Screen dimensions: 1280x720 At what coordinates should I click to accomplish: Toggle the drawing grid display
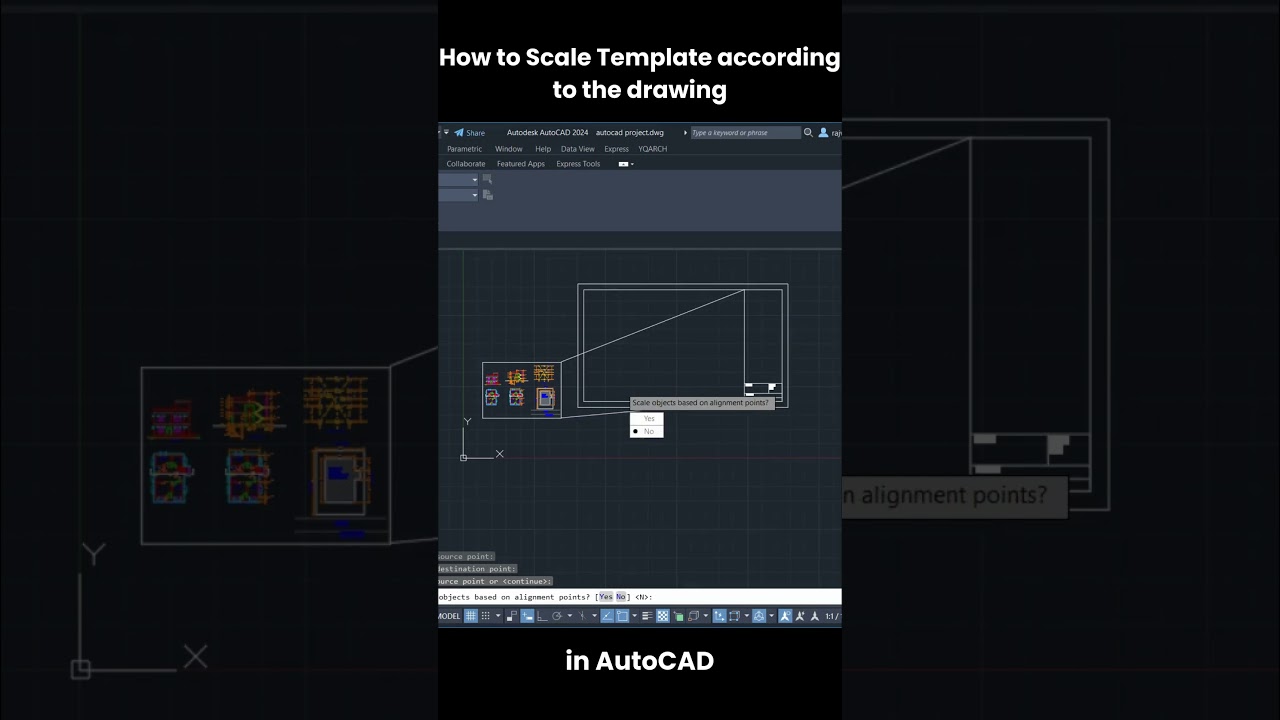(471, 616)
